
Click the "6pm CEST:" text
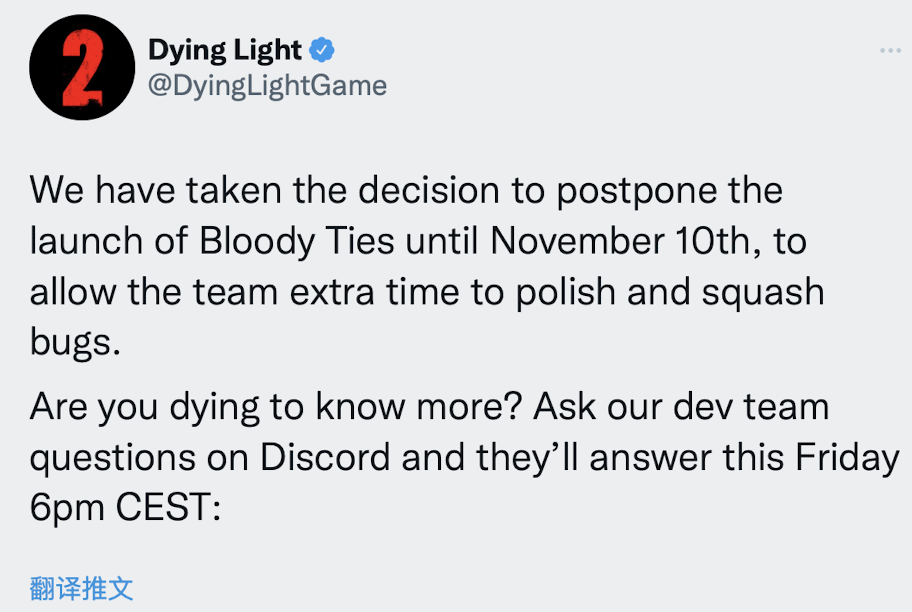pyautogui.click(x=124, y=509)
